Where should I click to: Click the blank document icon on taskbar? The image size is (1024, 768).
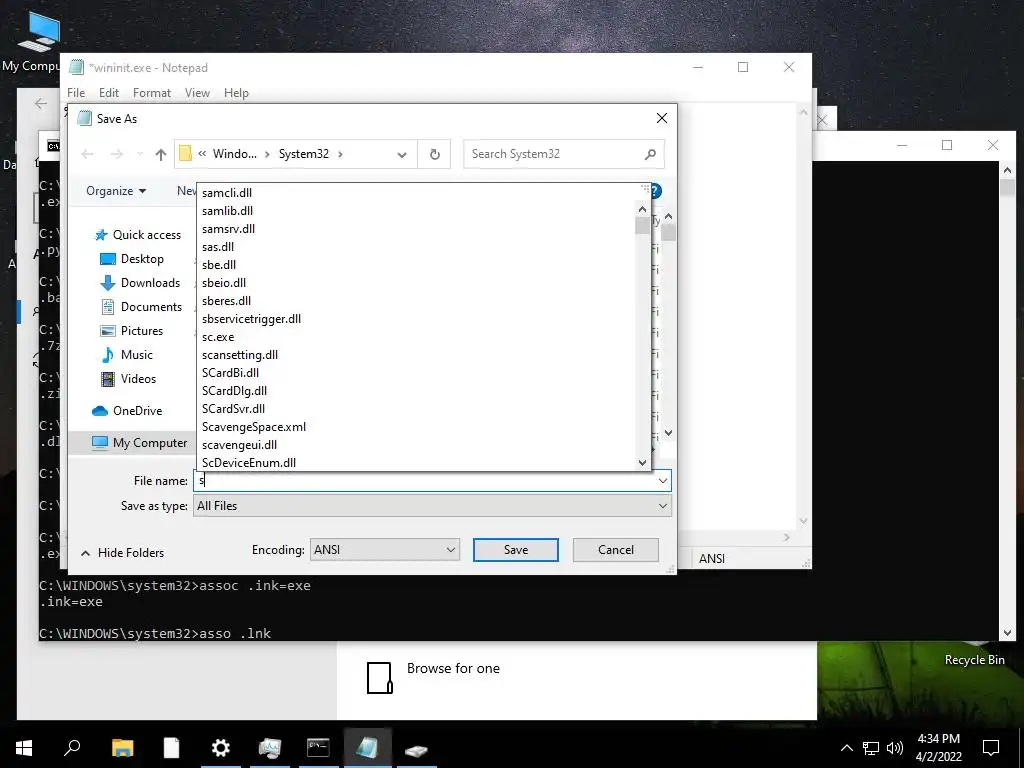pos(171,748)
